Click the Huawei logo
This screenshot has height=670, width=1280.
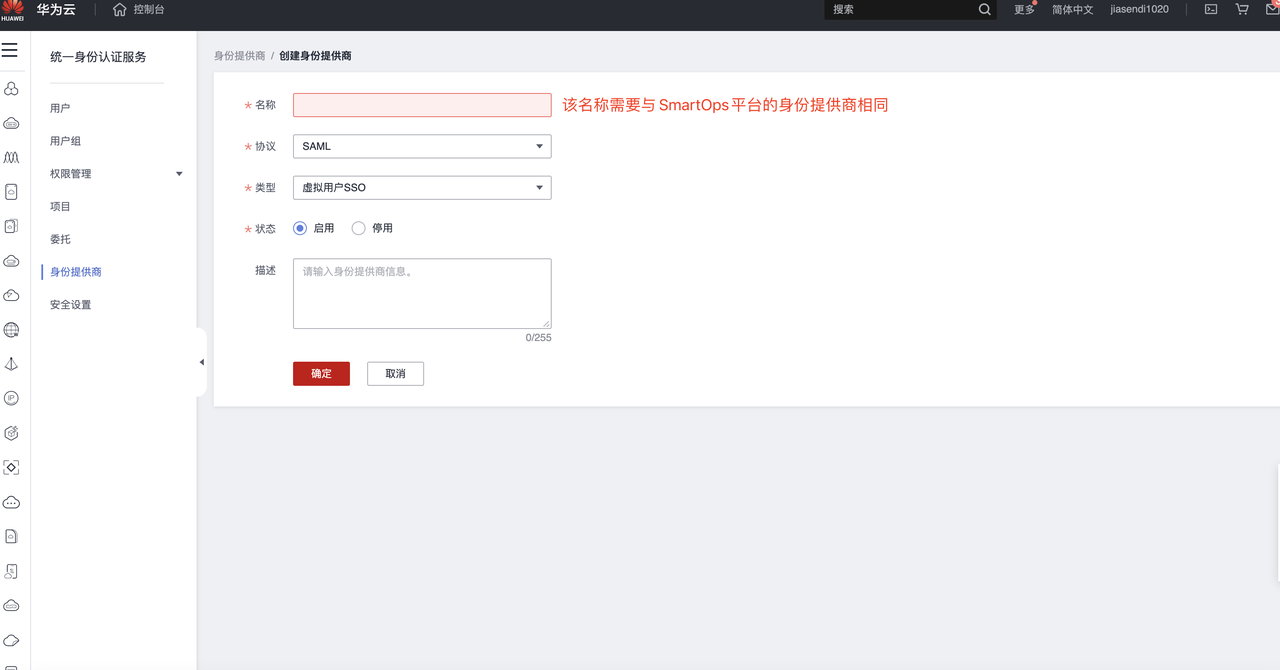click(12, 10)
